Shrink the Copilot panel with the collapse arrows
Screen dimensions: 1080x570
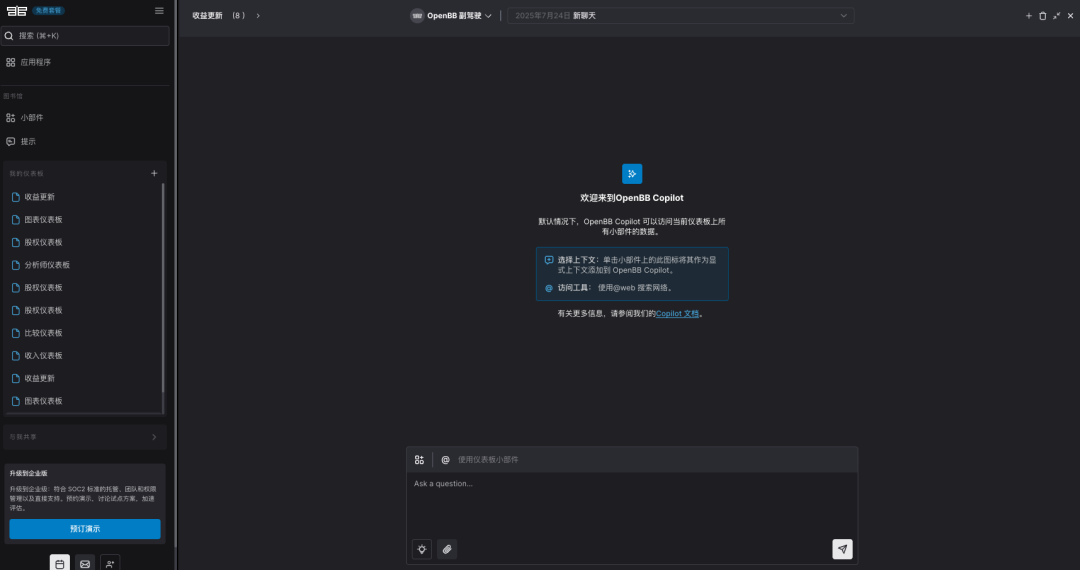1056,16
